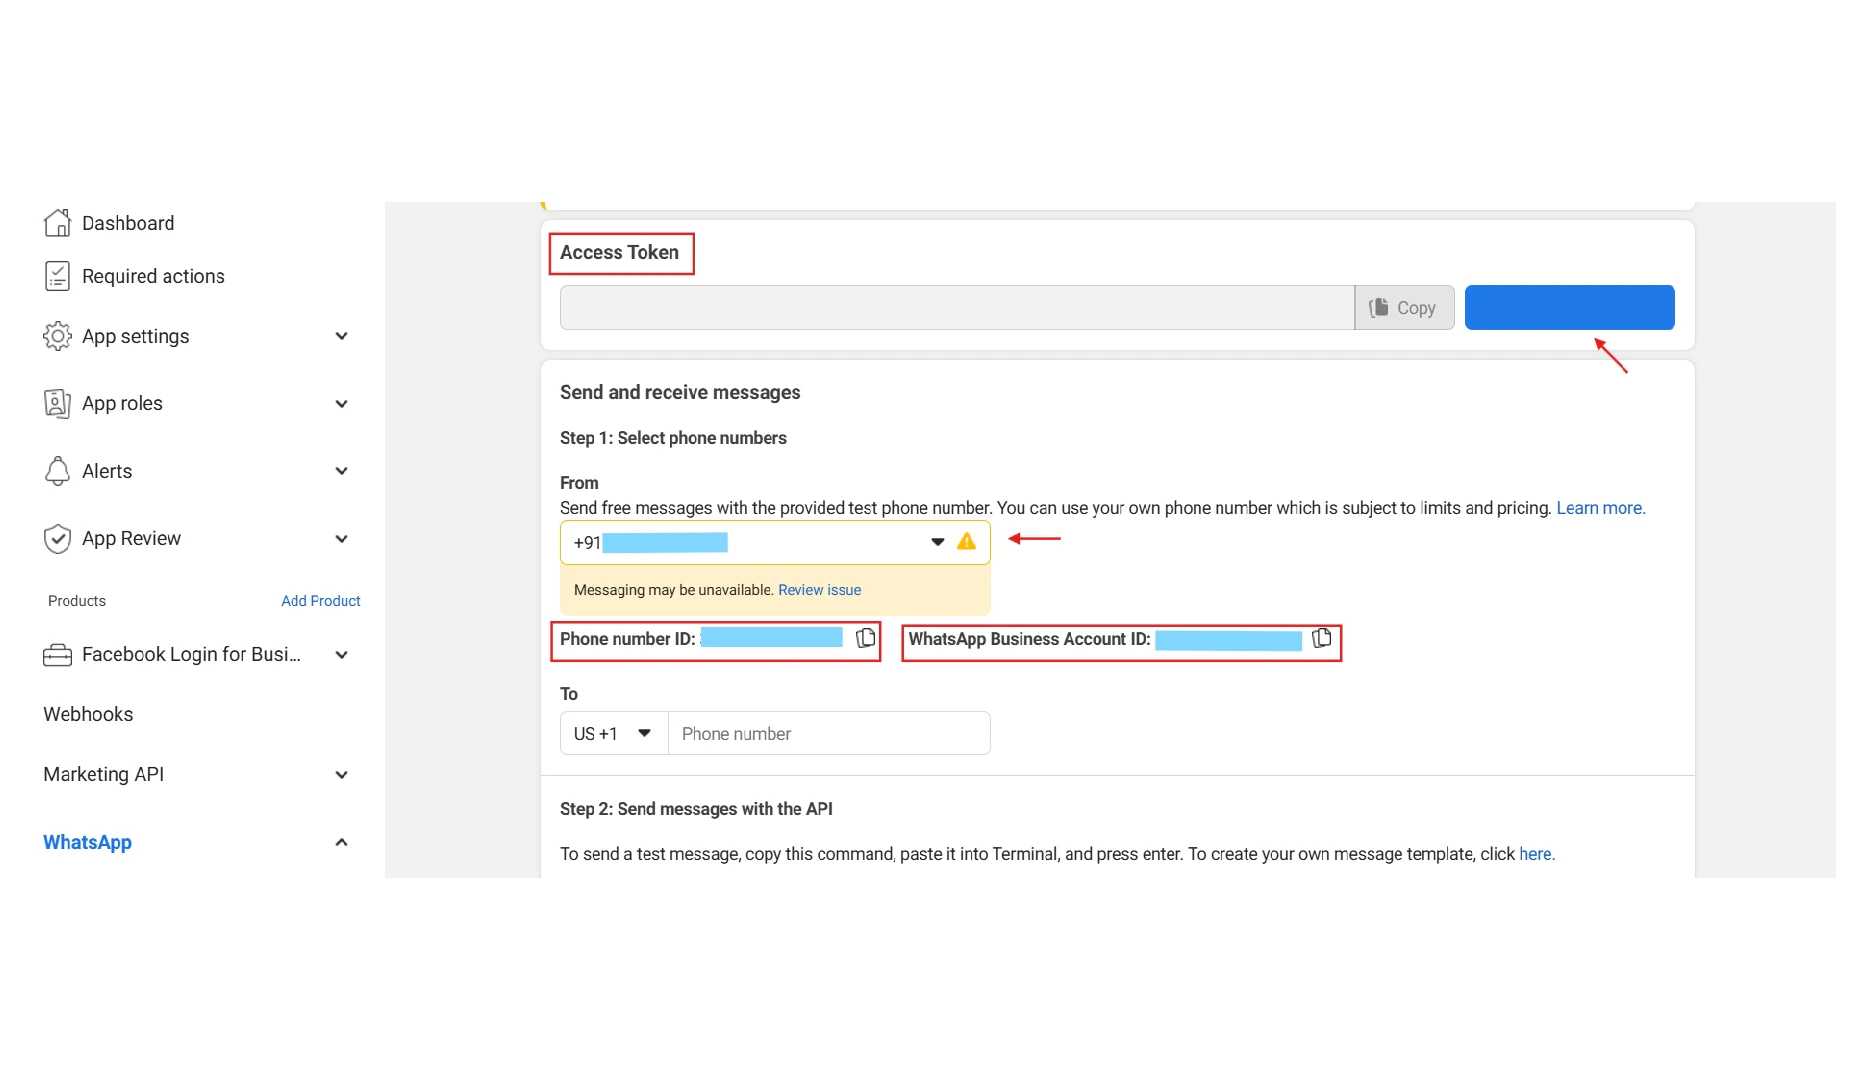Image resolution: width=1866 pixels, height=1080 pixels.
Task: Open the US +1 country code dropdown
Action: 613,733
